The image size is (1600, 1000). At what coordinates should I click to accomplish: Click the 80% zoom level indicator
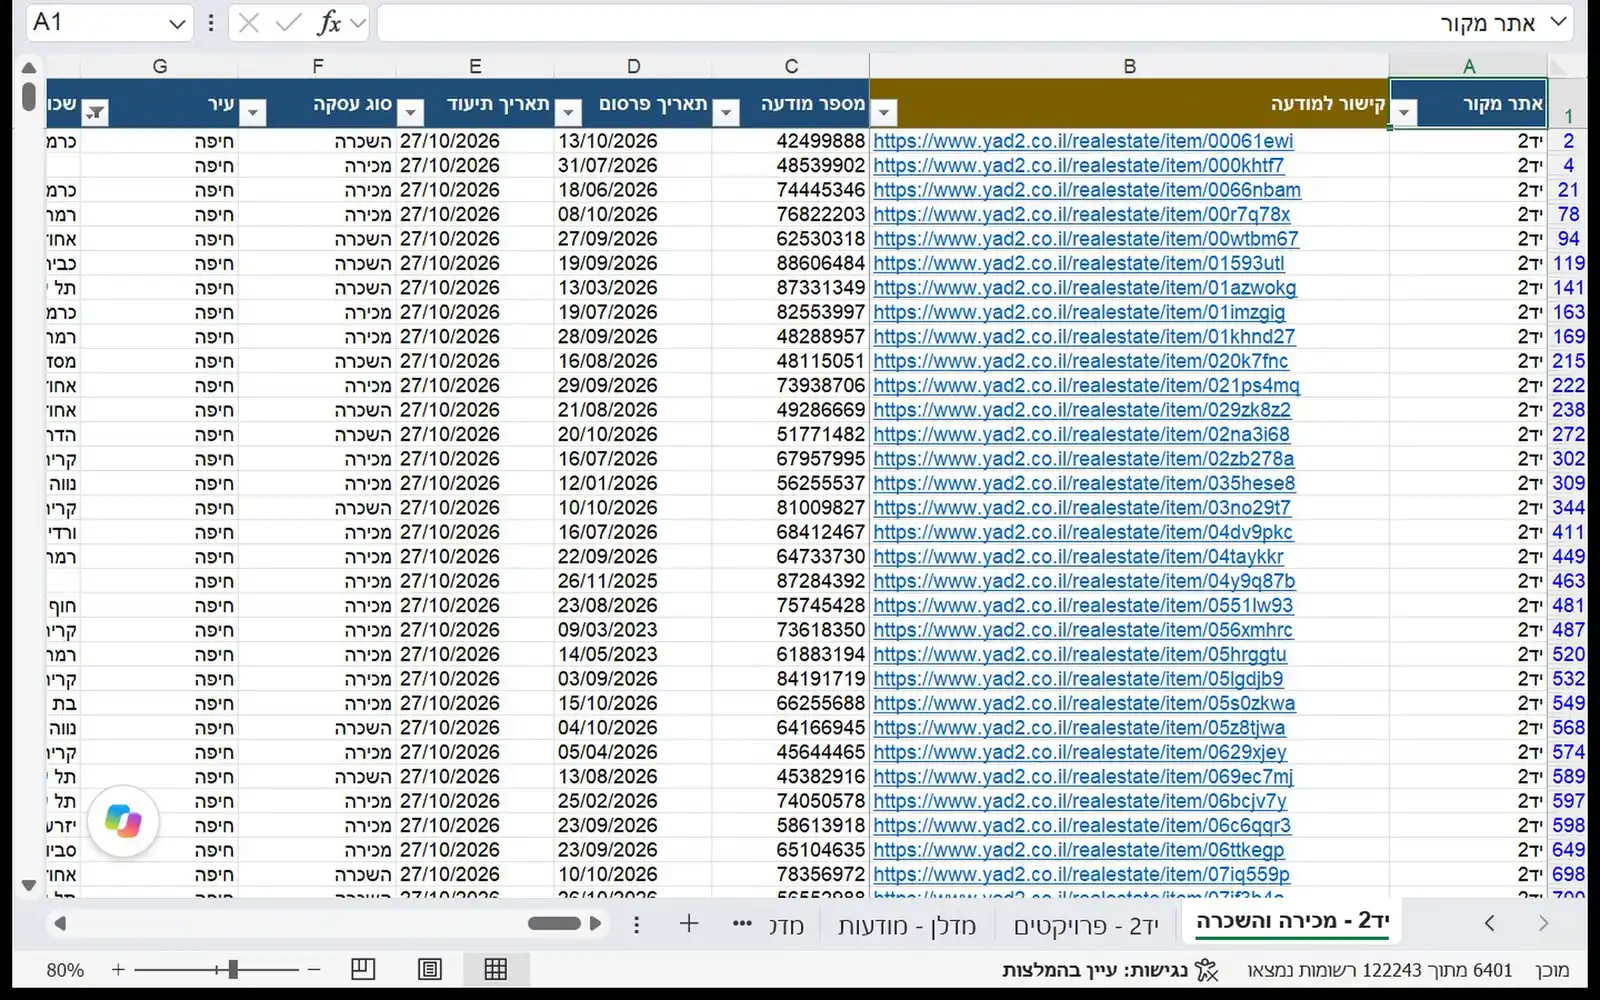tap(65, 970)
